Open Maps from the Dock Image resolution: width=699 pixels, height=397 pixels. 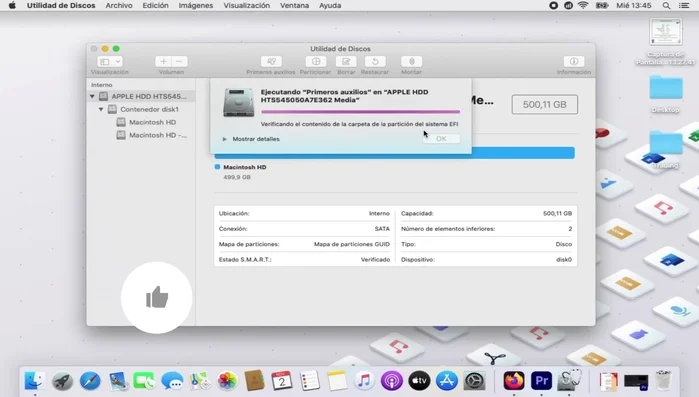coord(199,381)
